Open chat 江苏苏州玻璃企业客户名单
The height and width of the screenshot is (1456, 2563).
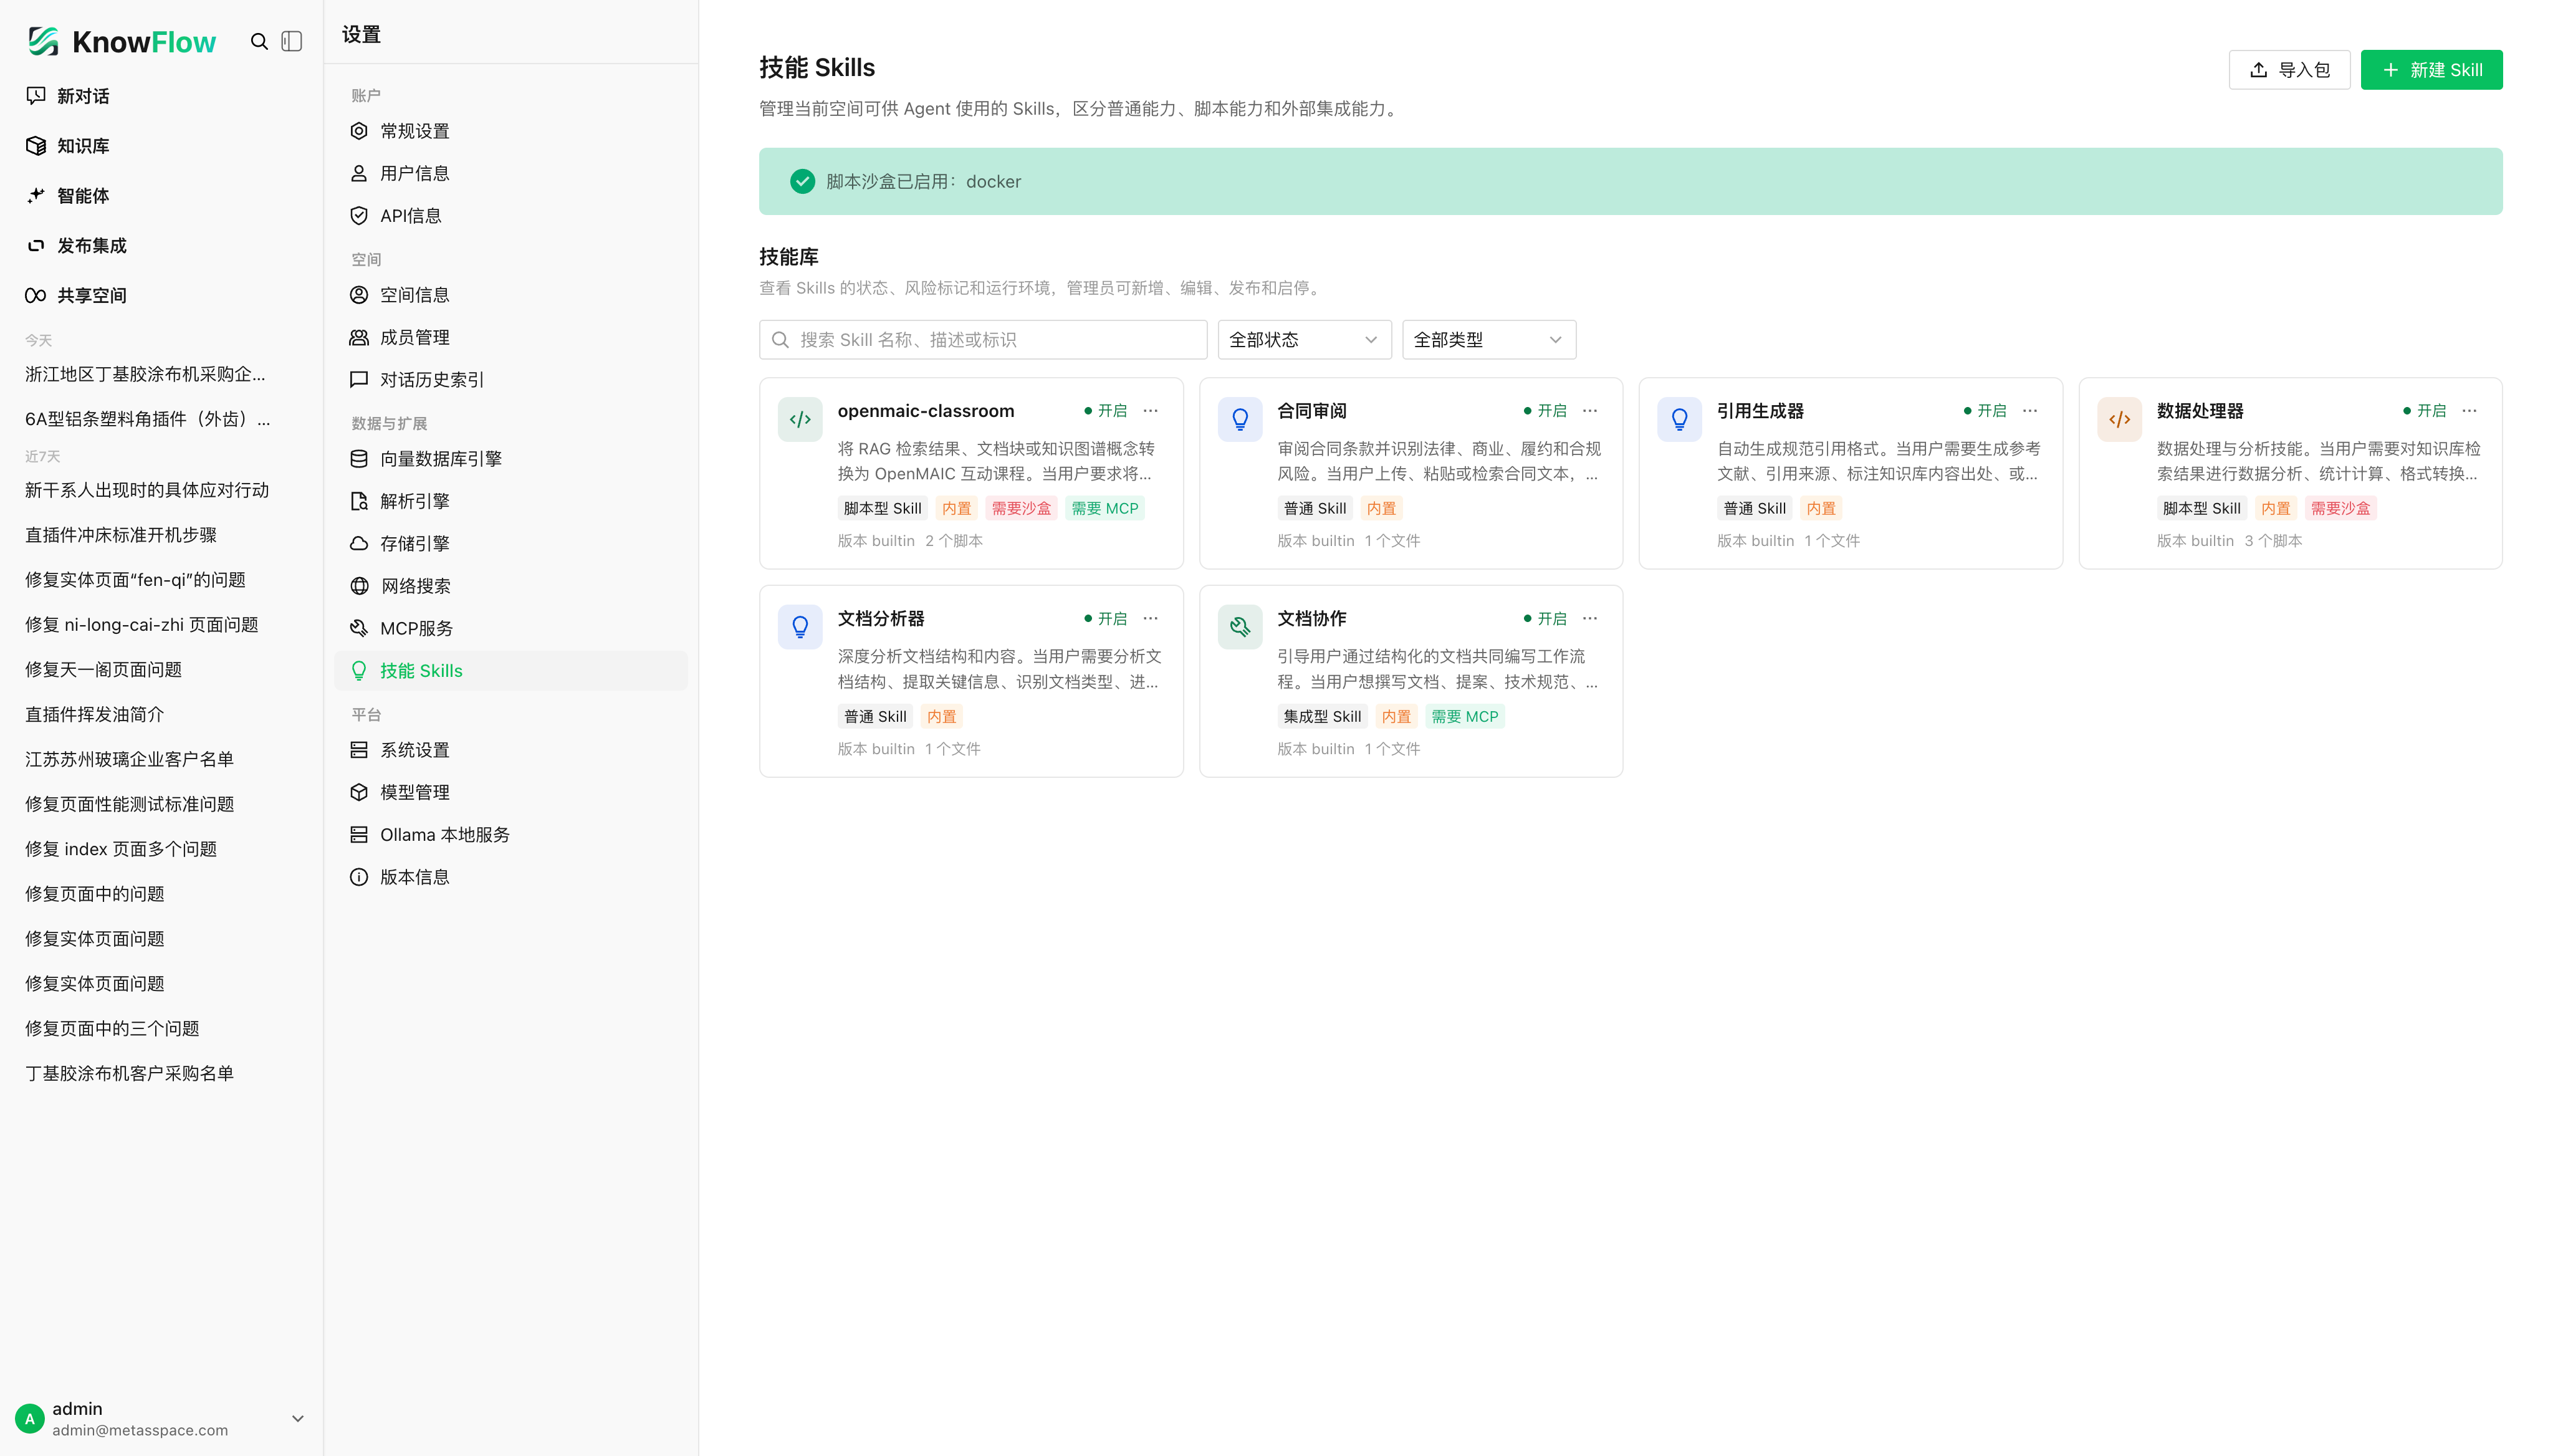130,760
